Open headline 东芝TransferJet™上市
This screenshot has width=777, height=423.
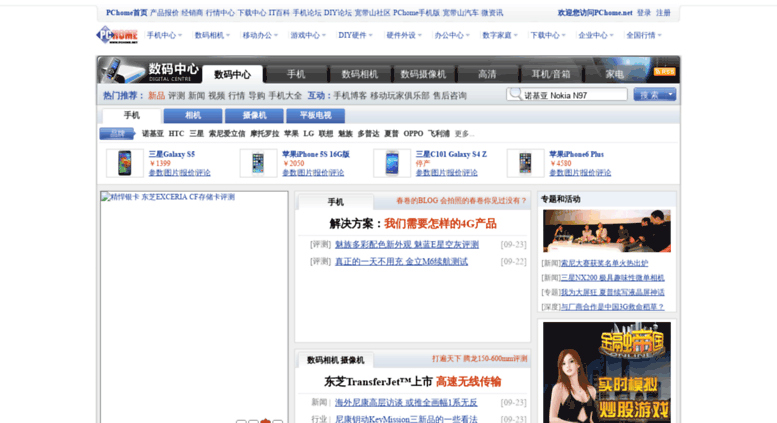[379, 382]
